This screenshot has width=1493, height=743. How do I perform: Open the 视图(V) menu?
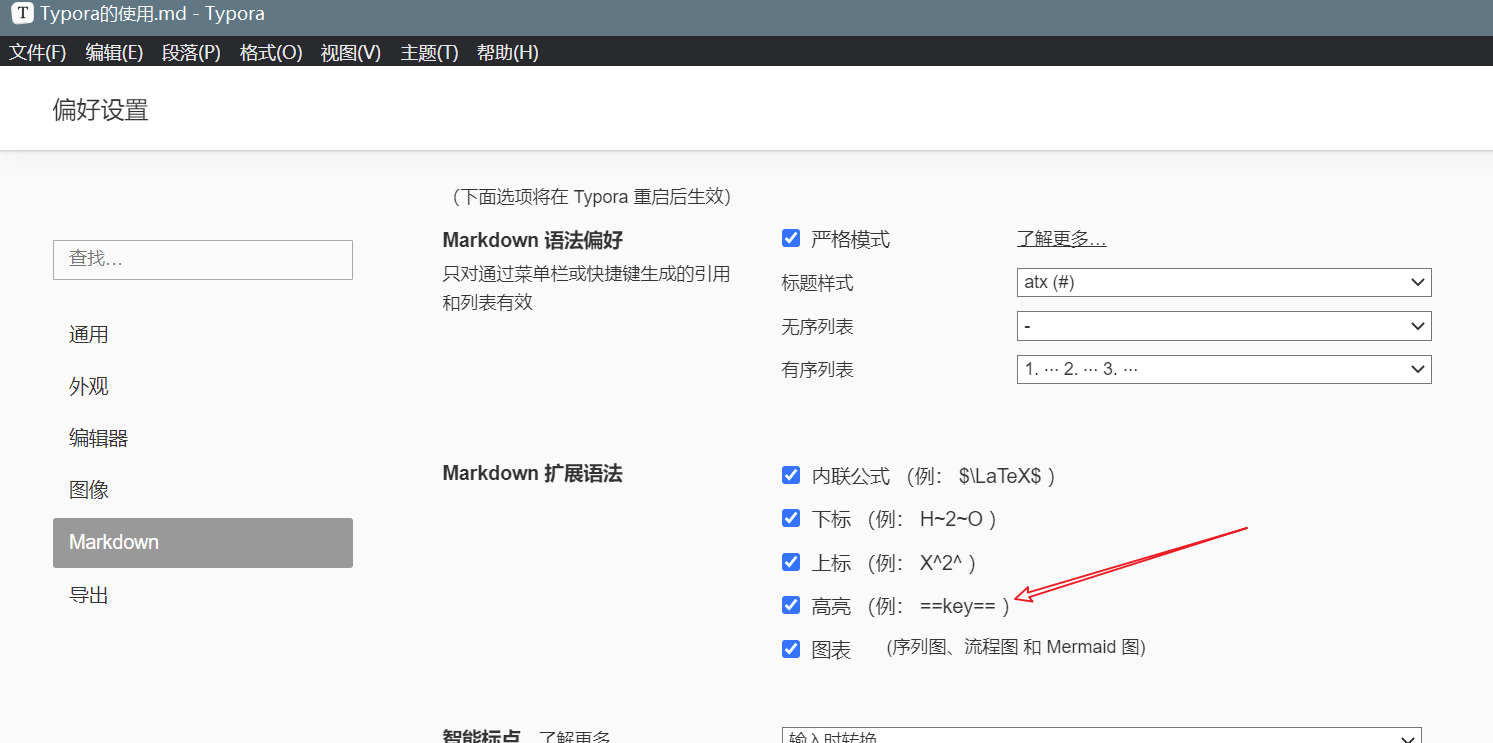351,53
